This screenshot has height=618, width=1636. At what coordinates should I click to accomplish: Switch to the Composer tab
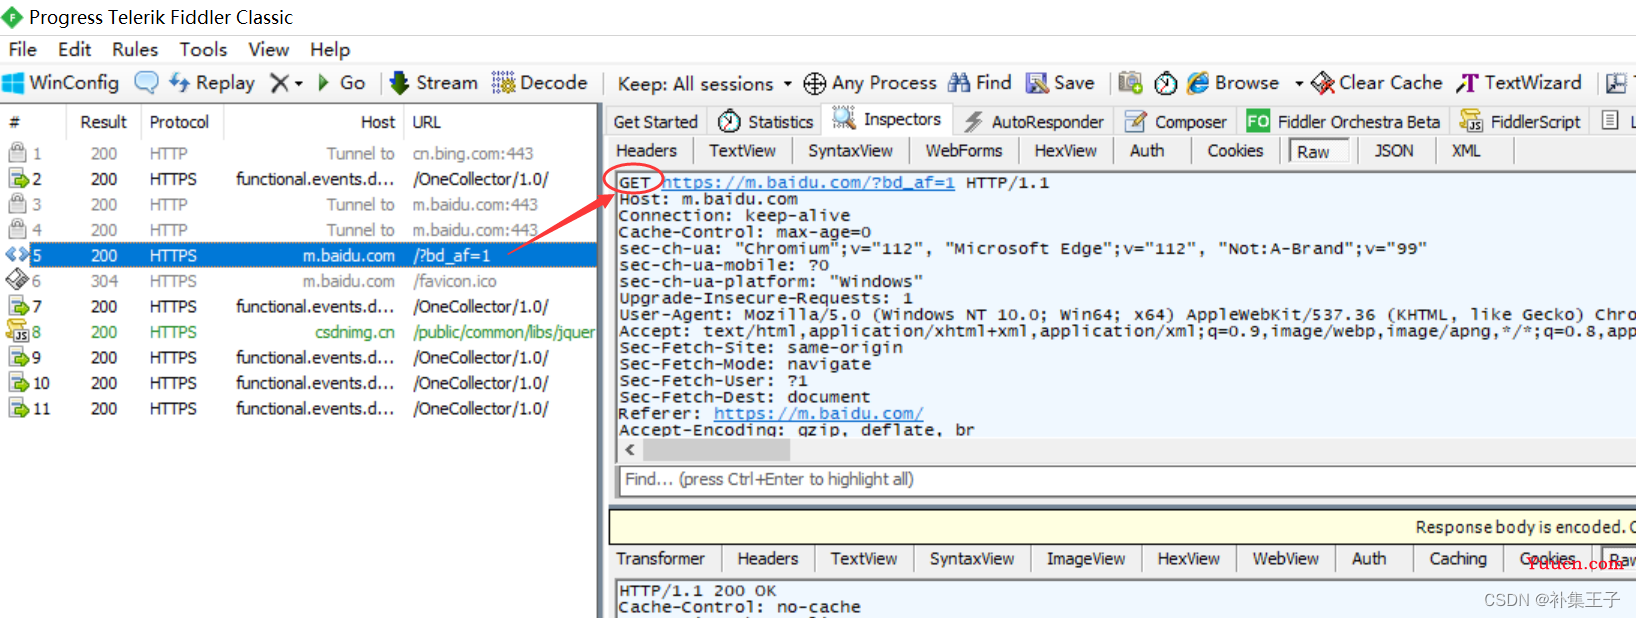[1176, 122]
